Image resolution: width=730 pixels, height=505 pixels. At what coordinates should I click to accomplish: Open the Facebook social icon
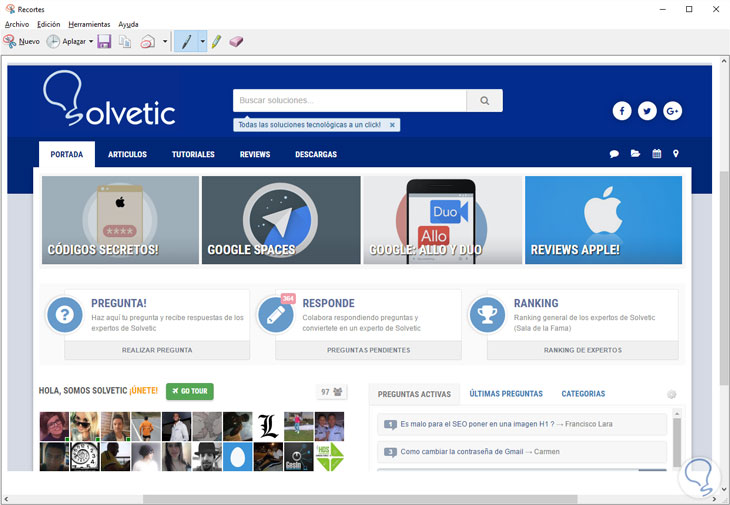coord(622,111)
